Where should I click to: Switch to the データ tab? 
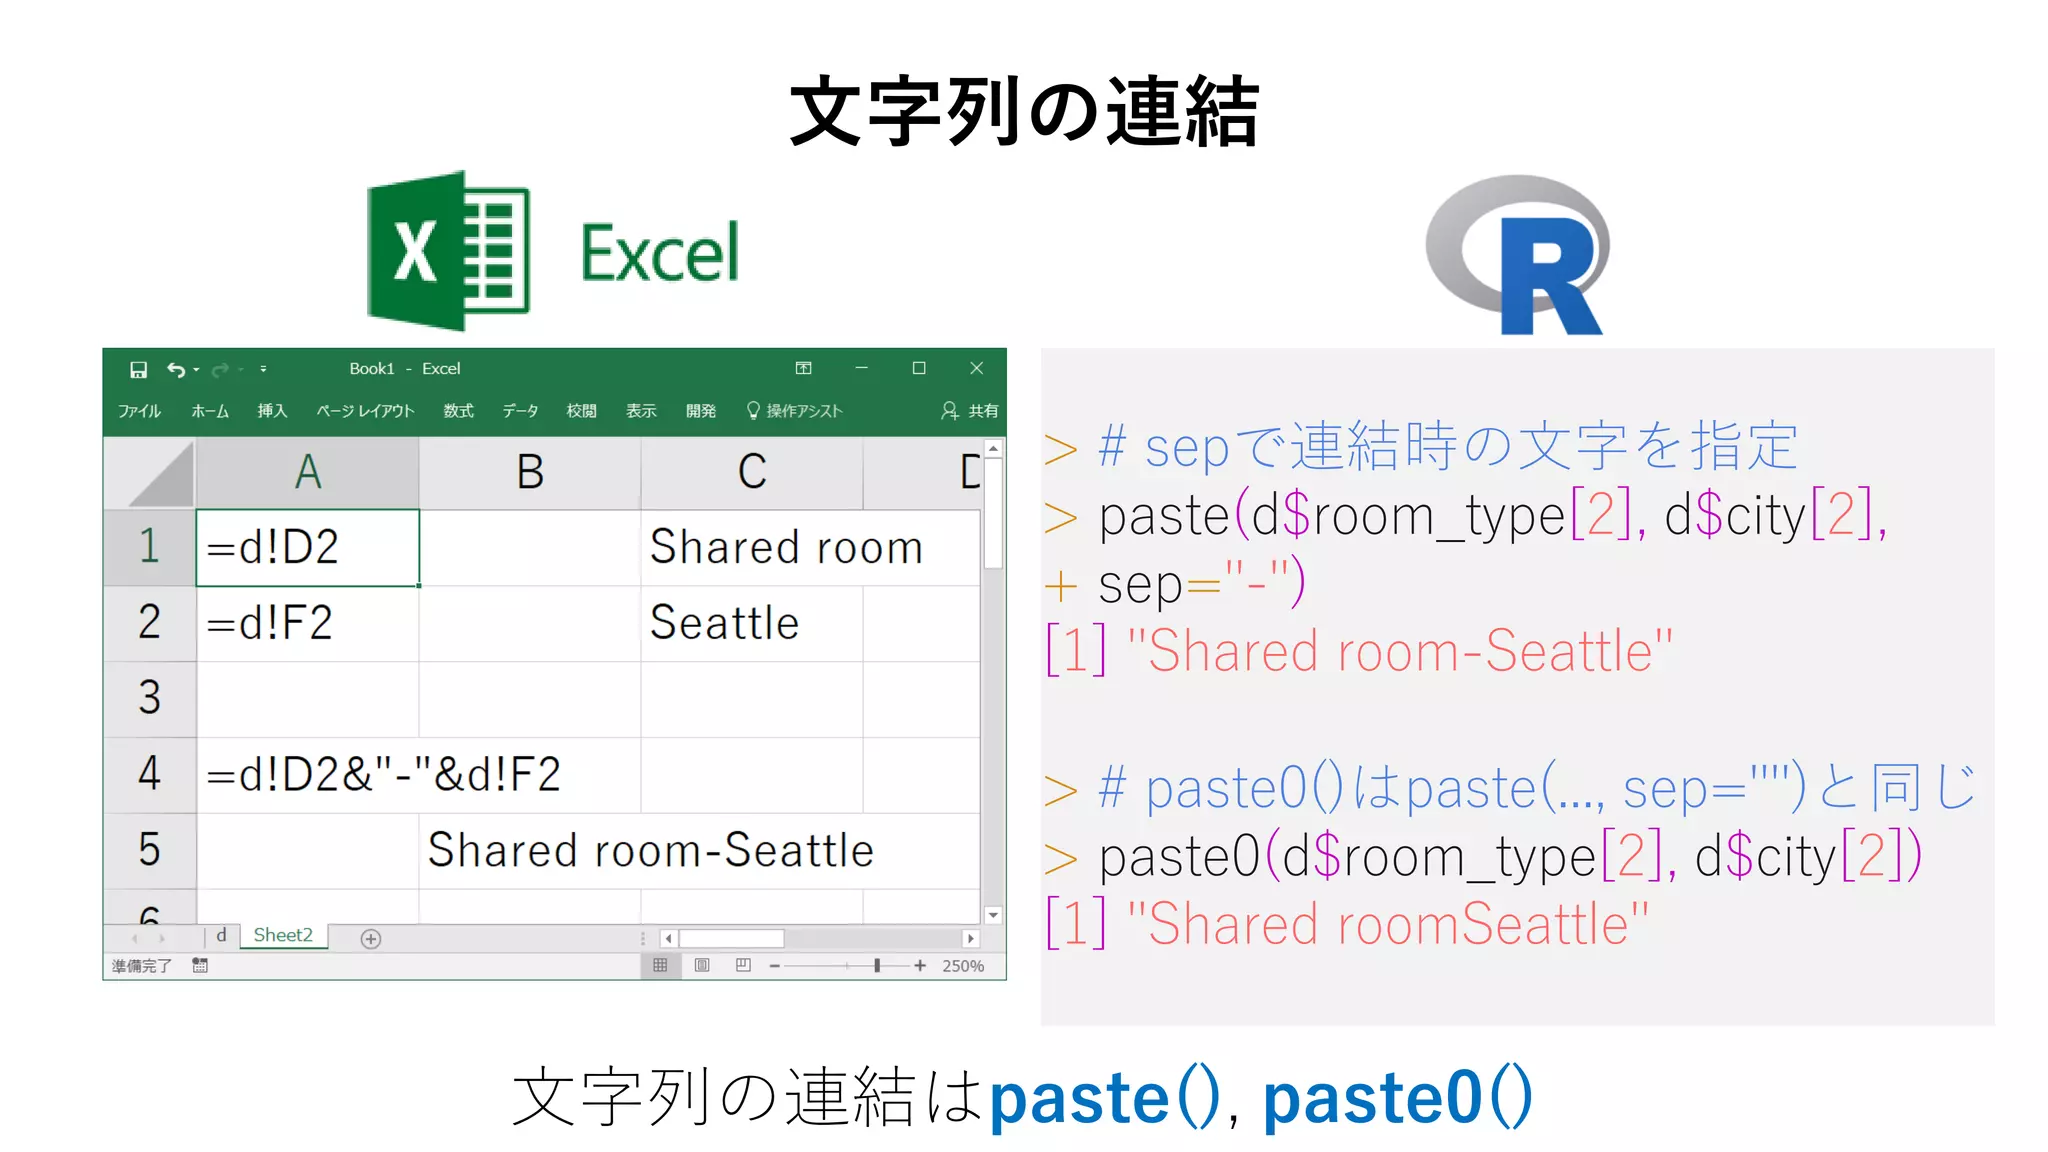[x=520, y=411]
